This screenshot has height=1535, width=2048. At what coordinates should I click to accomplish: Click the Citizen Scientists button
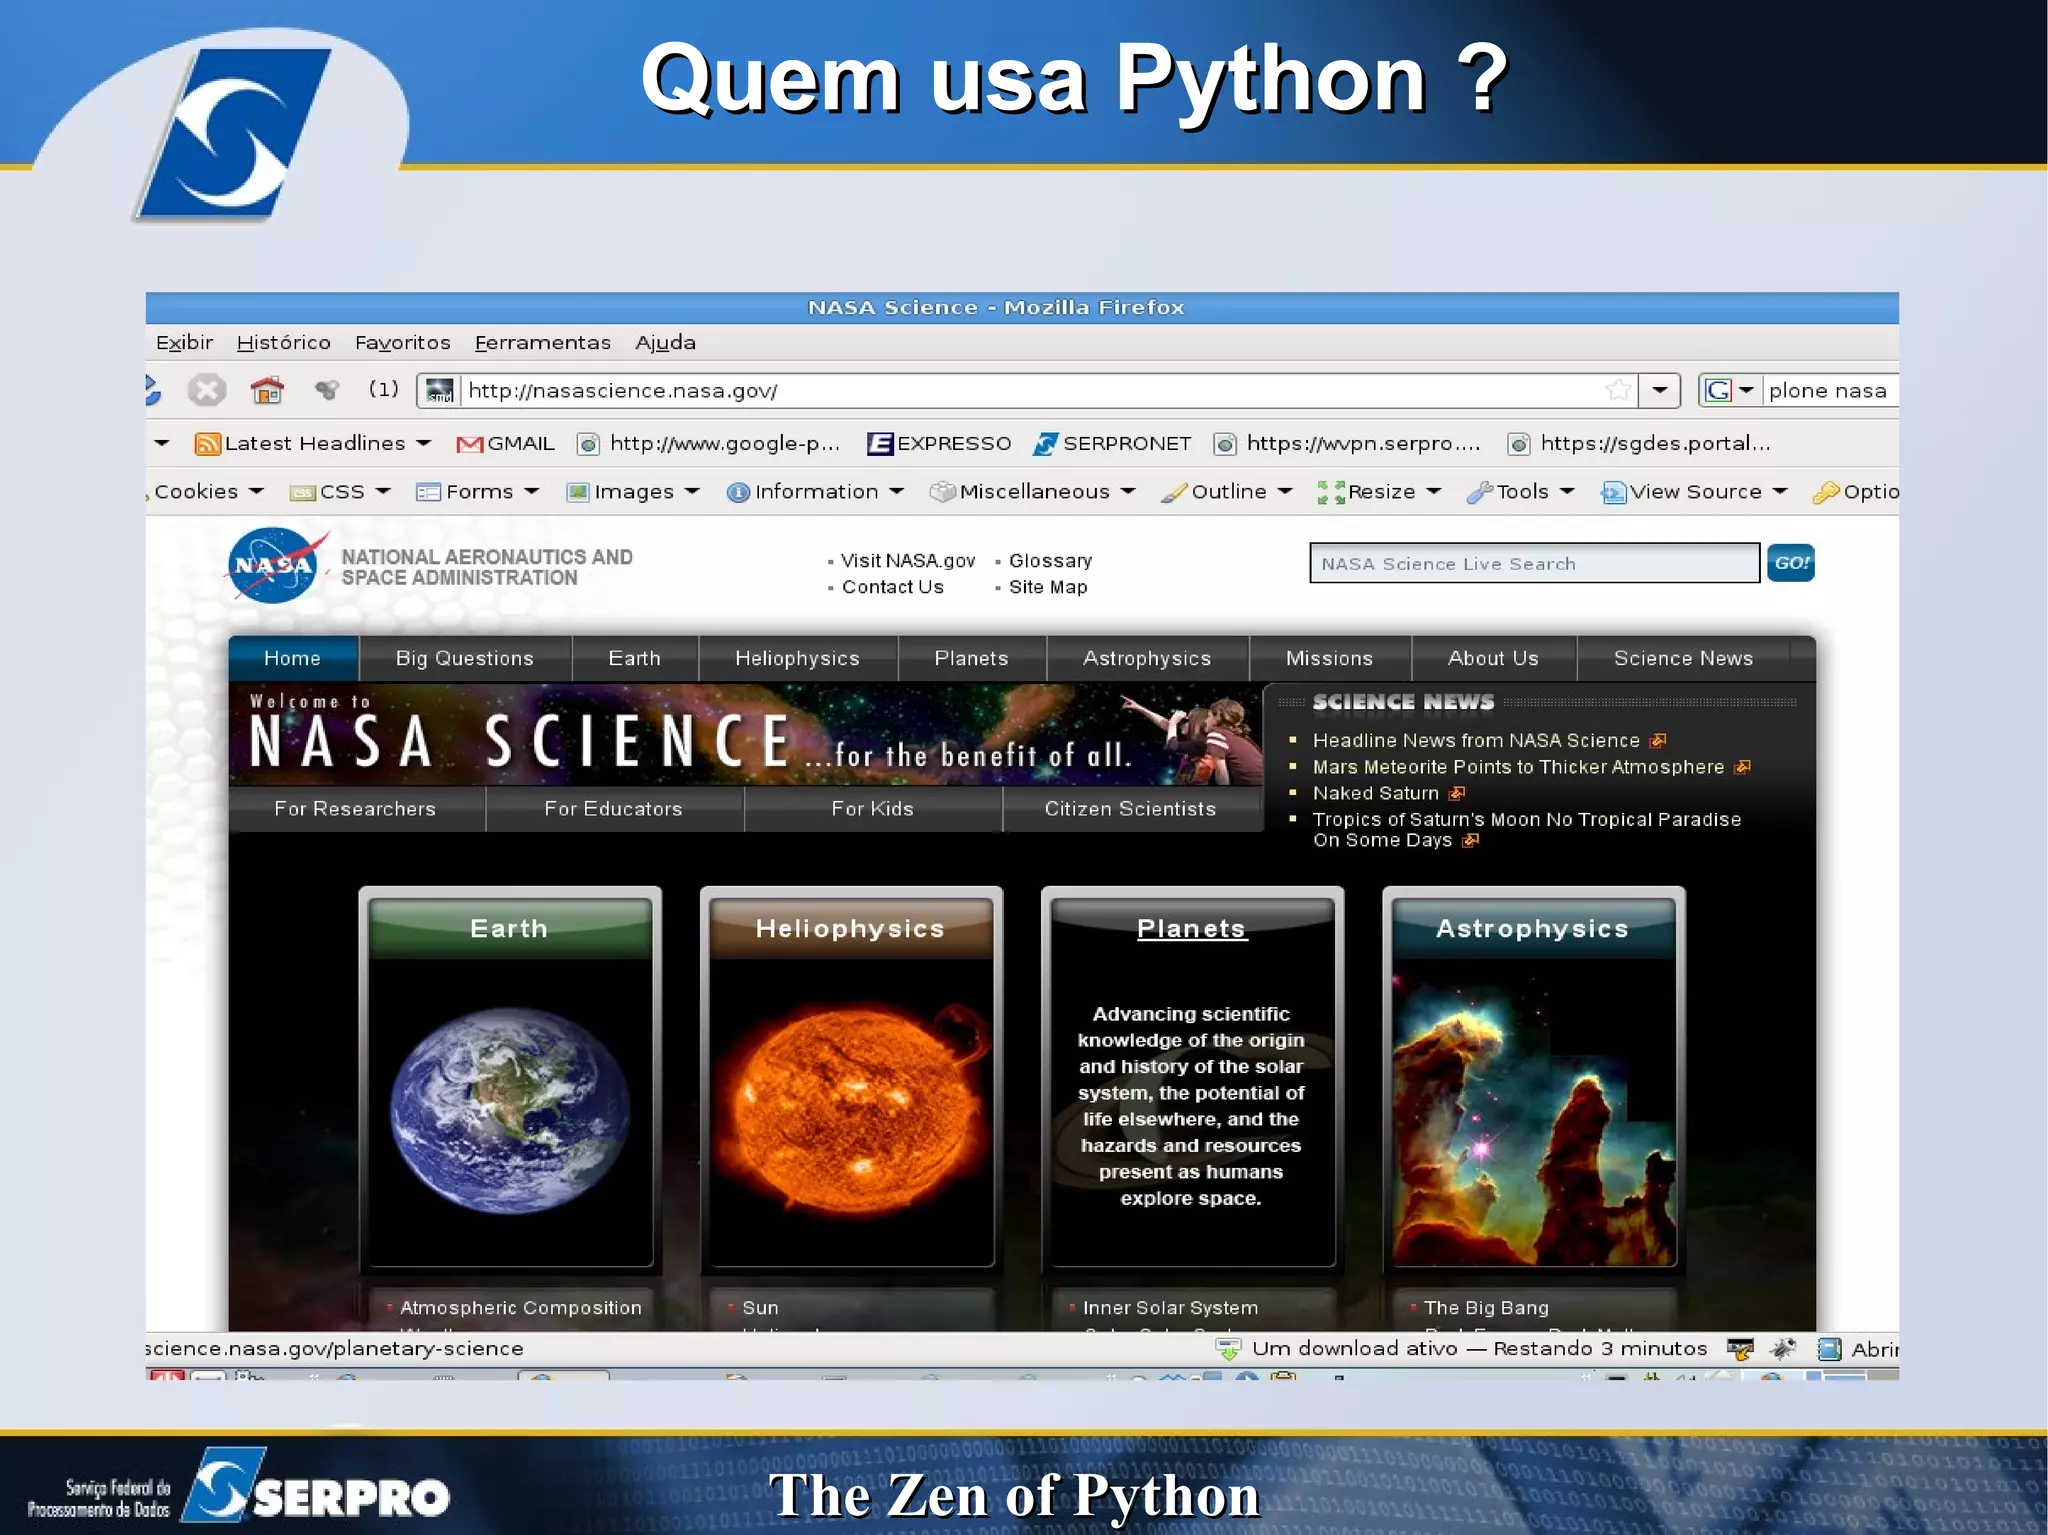click(x=1131, y=809)
